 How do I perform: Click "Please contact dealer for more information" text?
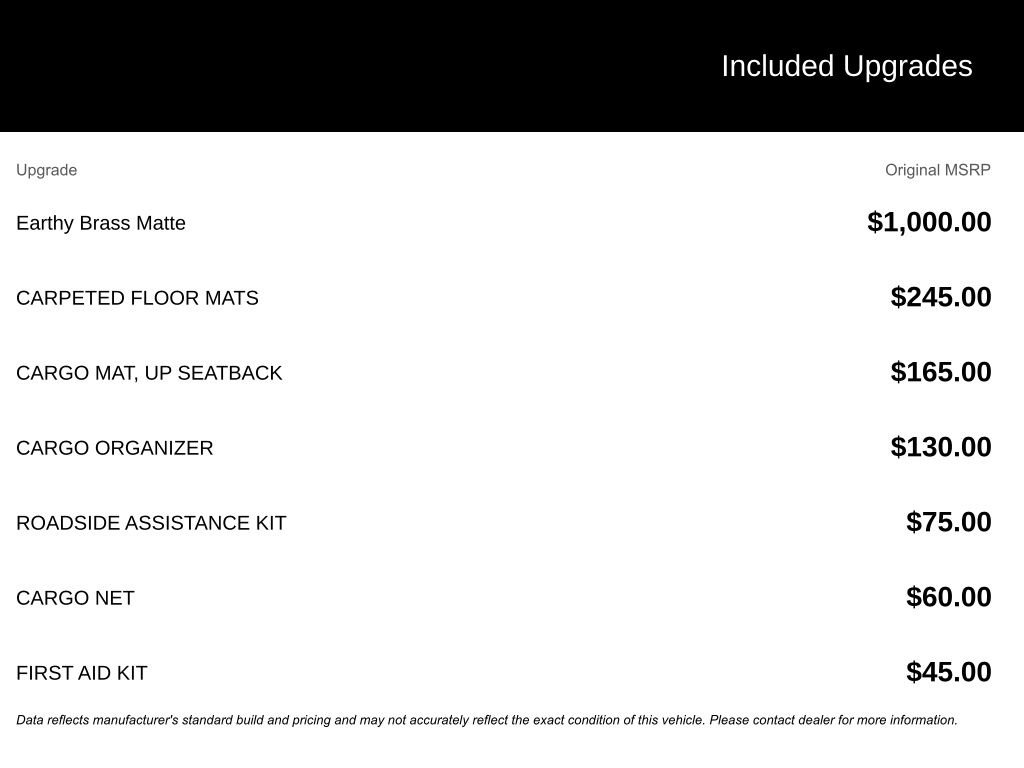(x=833, y=720)
